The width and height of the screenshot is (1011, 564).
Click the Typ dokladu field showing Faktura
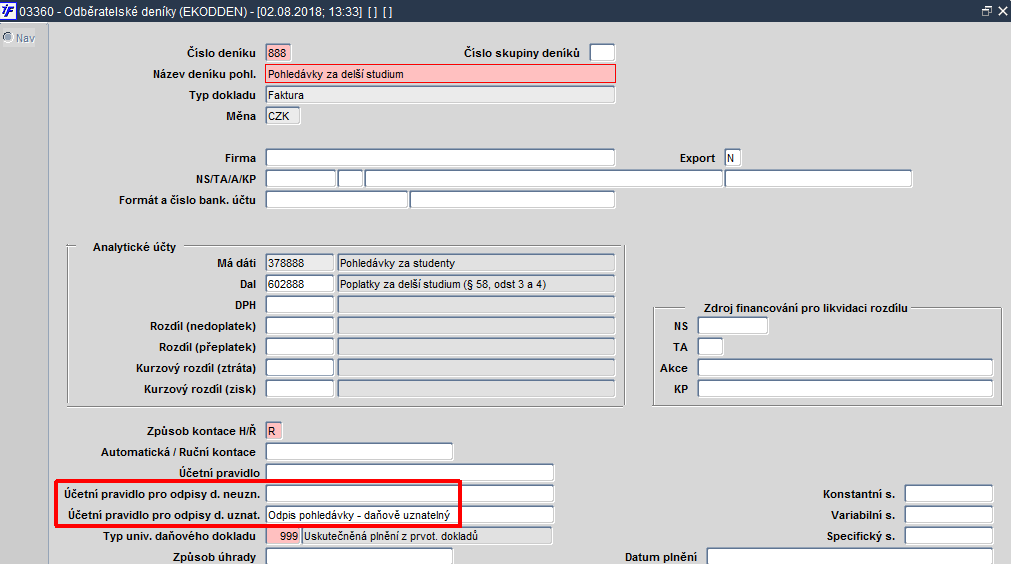tap(440, 95)
